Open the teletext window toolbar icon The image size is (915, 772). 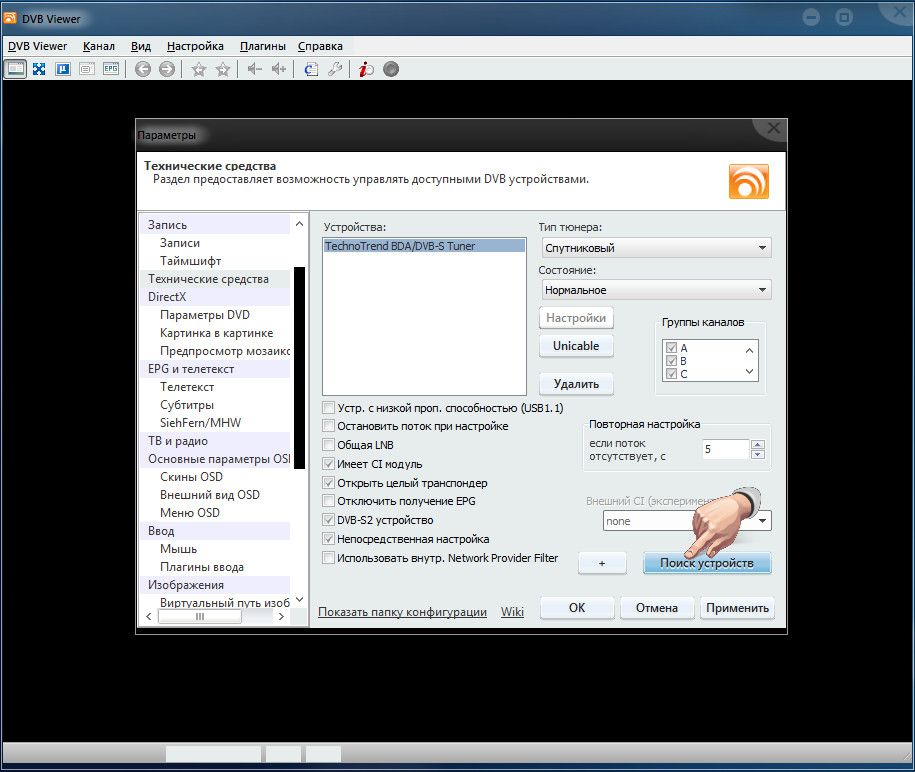click(x=87, y=69)
